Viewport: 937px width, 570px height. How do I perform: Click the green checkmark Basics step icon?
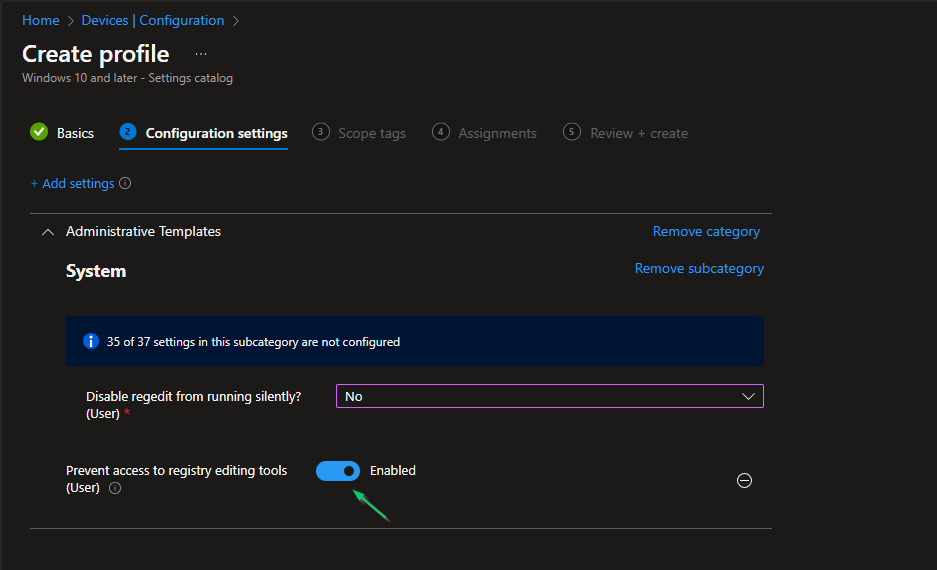click(39, 132)
